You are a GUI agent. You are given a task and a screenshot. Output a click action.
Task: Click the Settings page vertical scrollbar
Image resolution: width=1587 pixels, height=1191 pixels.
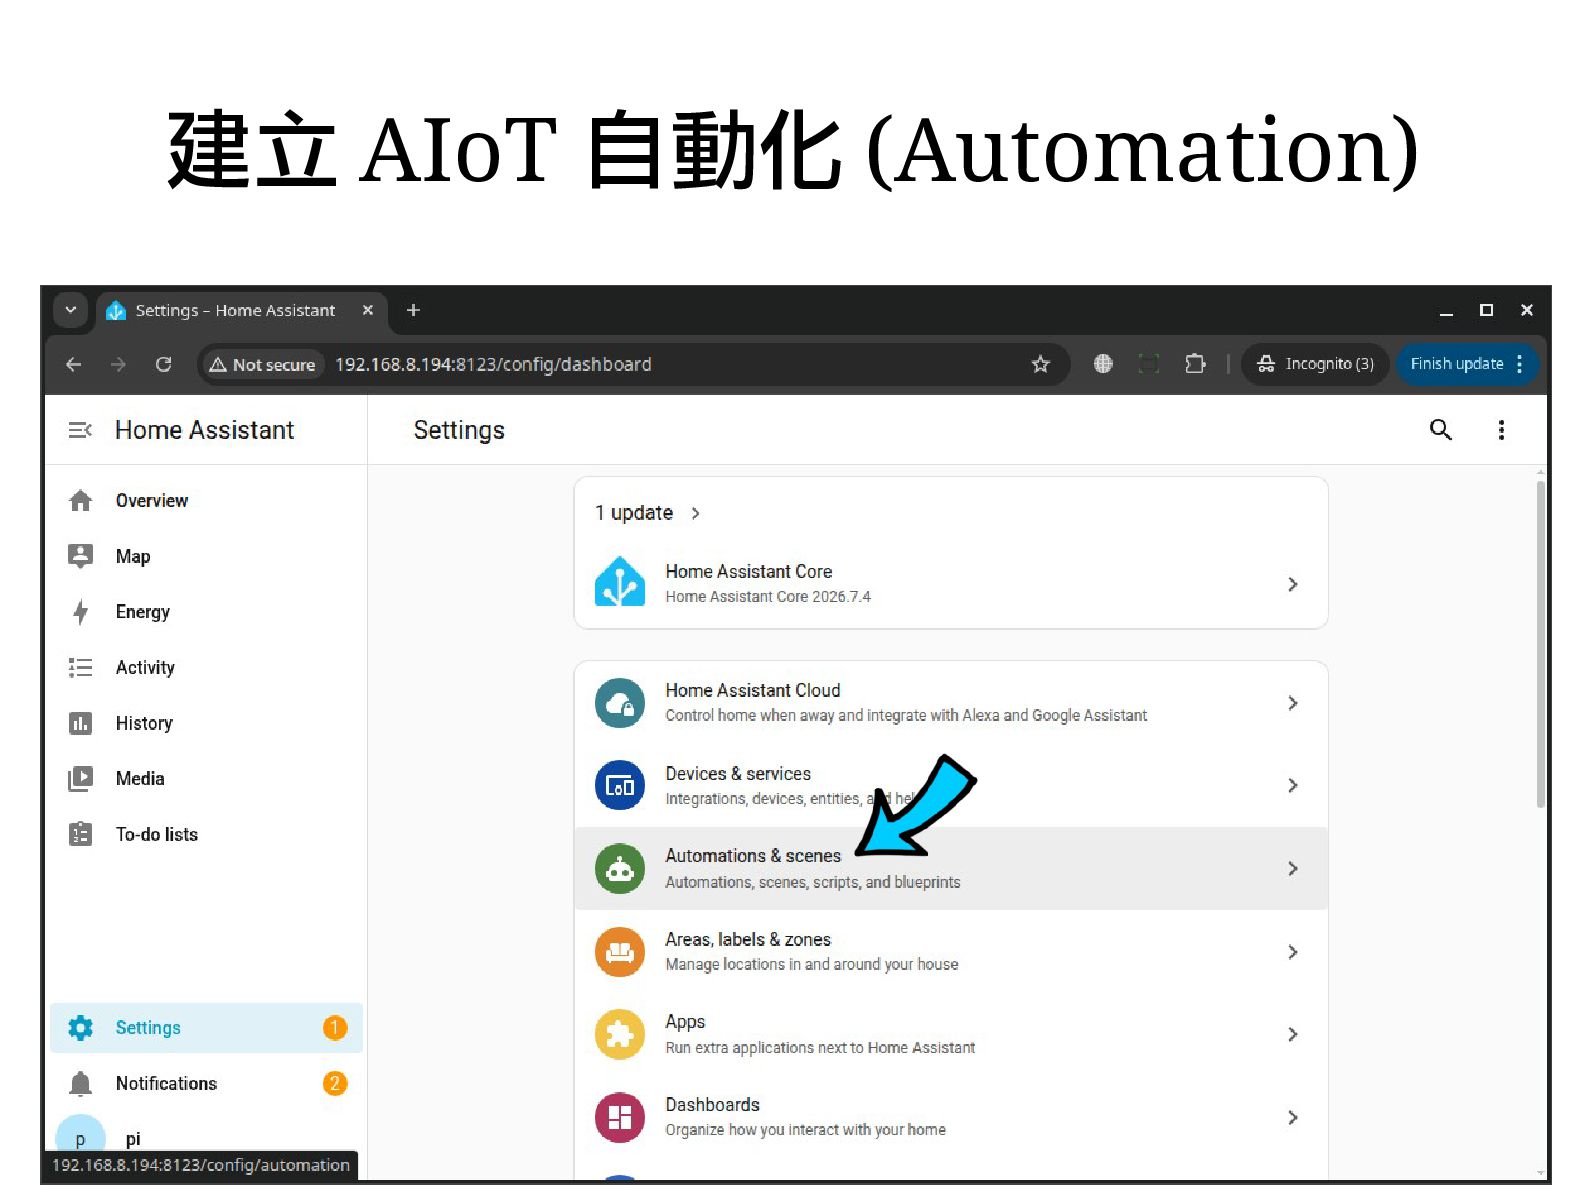coord(1540,644)
